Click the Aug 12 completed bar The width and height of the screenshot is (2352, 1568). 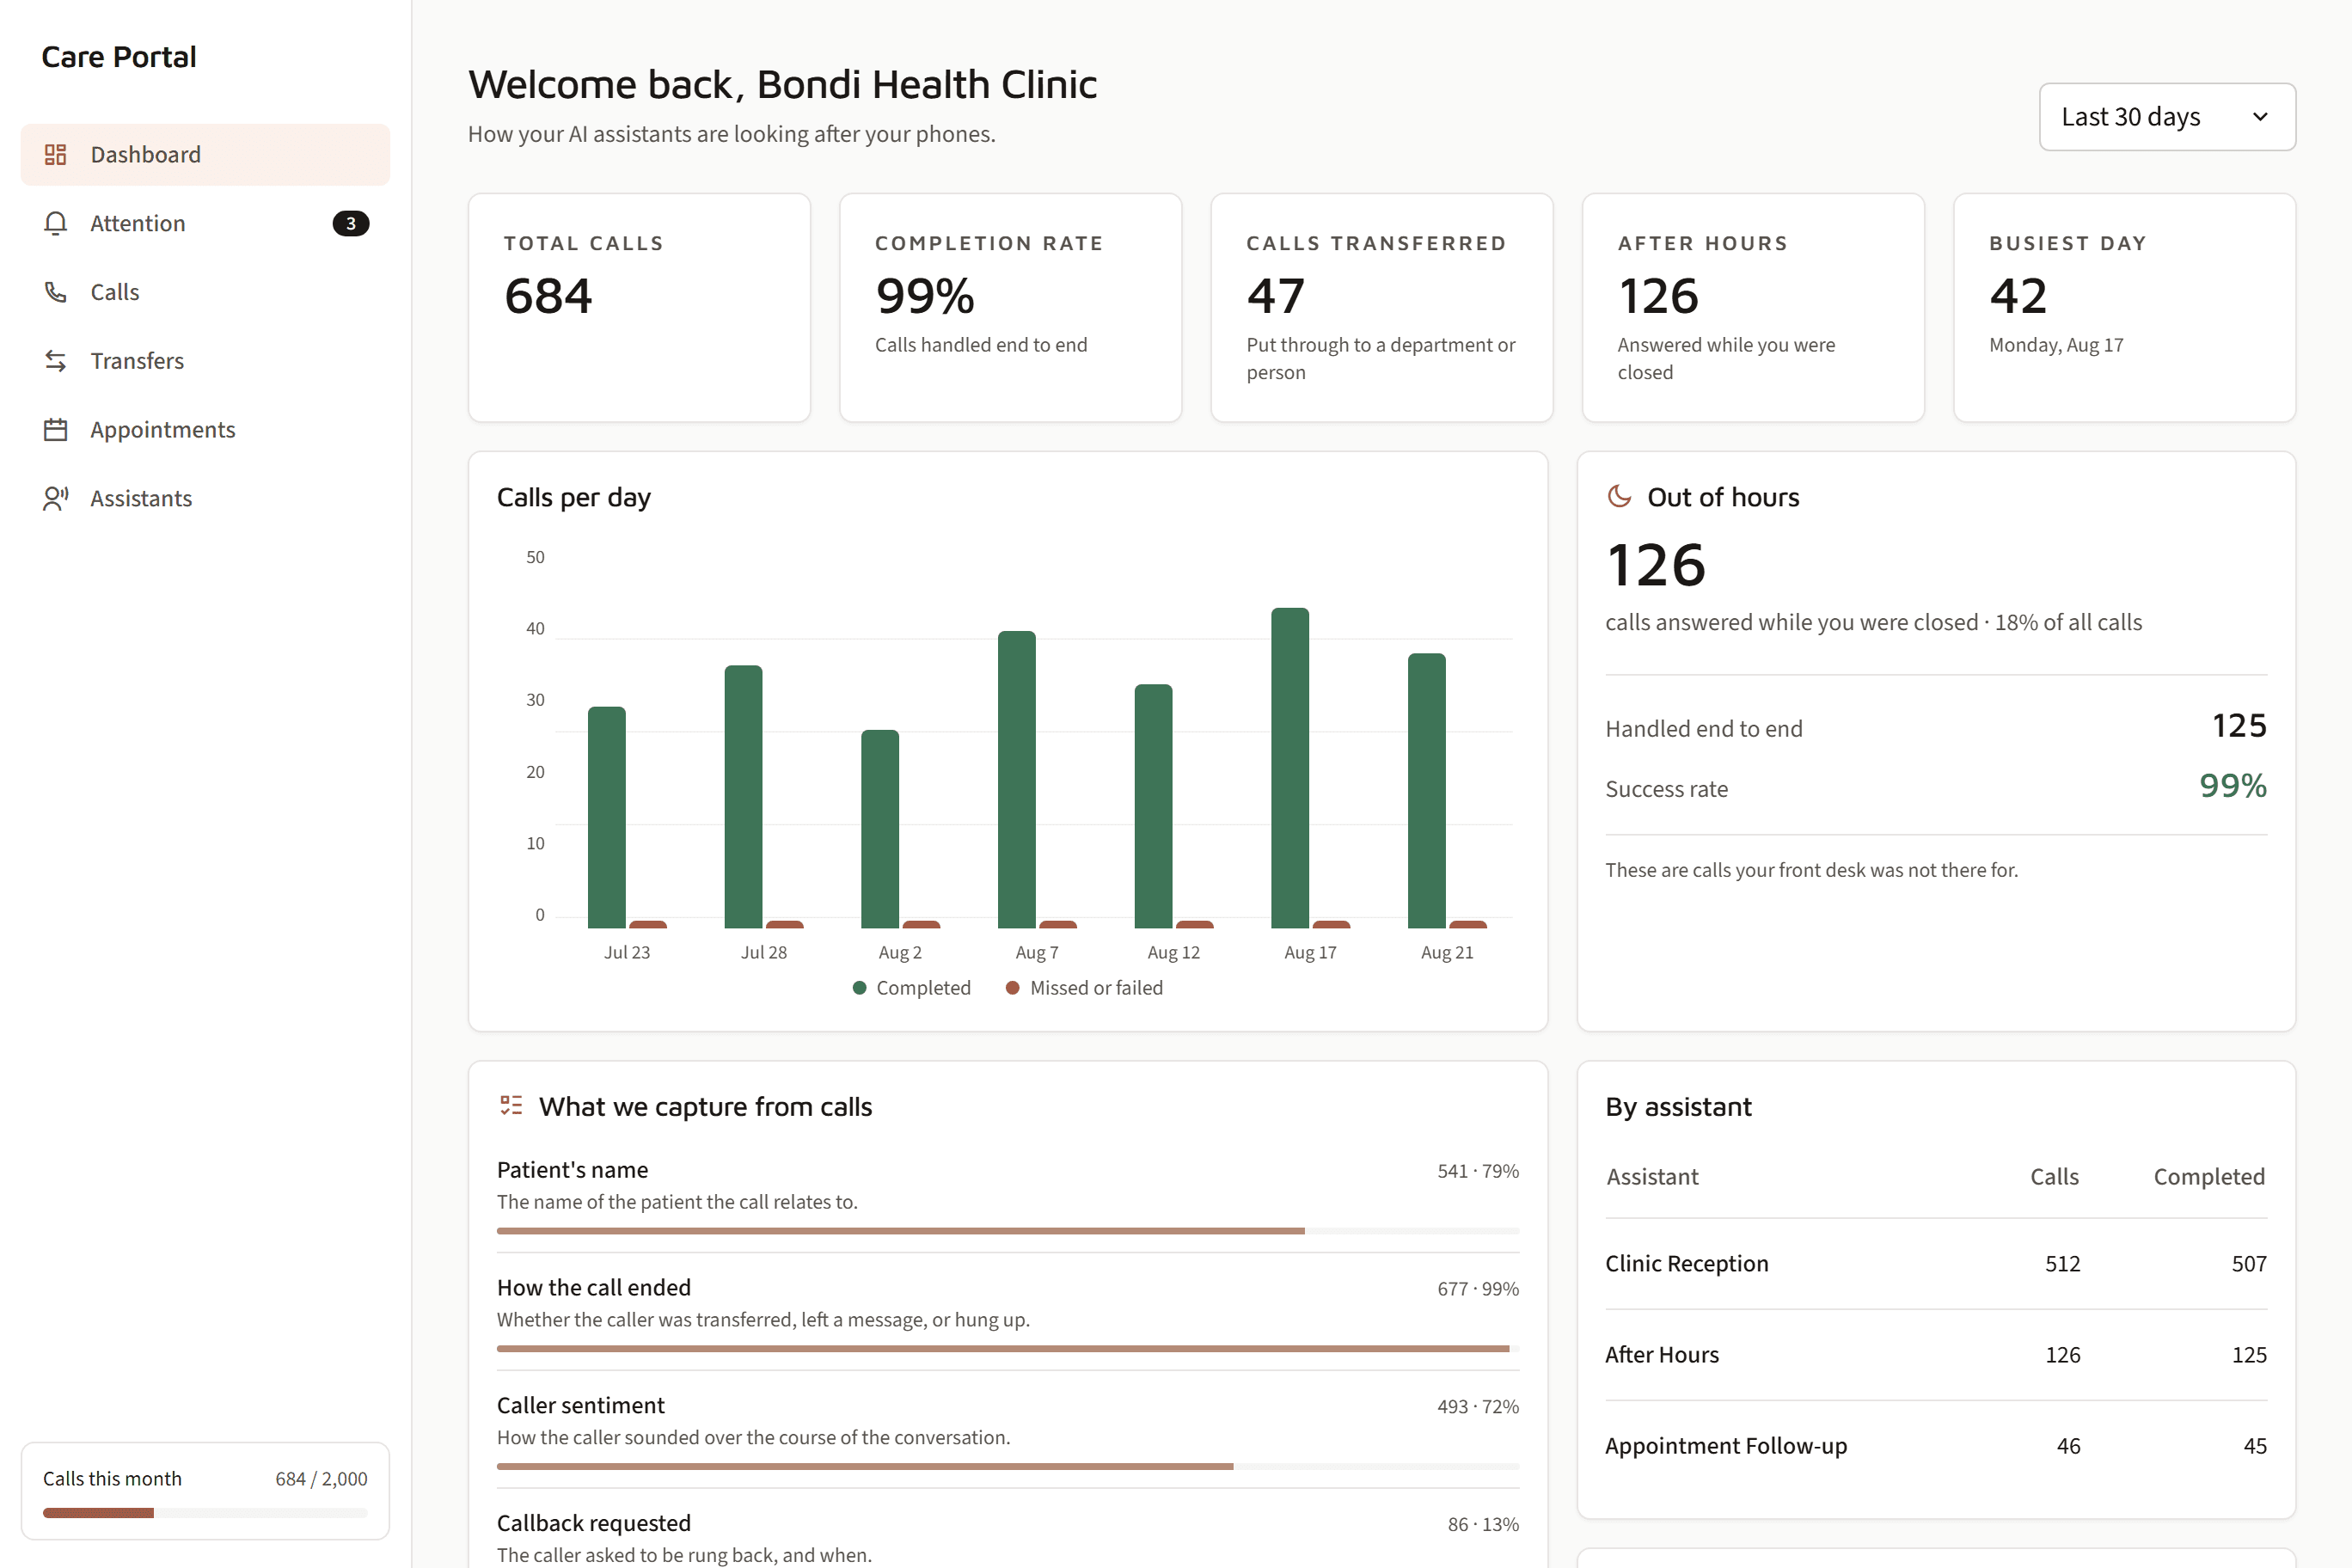coord(1153,806)
